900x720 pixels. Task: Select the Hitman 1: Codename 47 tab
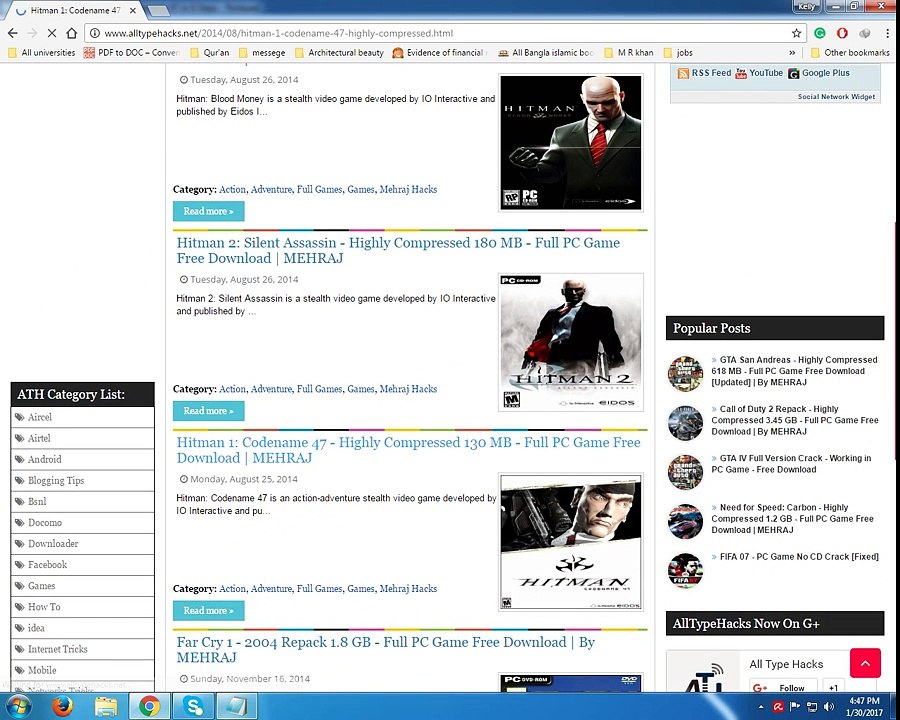coord(75,10)
